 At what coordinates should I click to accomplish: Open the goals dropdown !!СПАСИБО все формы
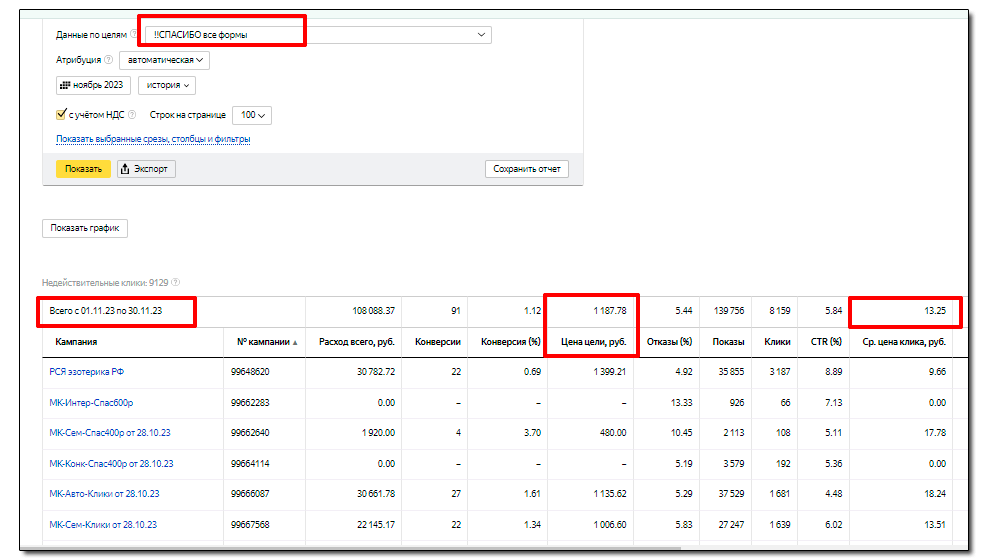coord(316,35)
